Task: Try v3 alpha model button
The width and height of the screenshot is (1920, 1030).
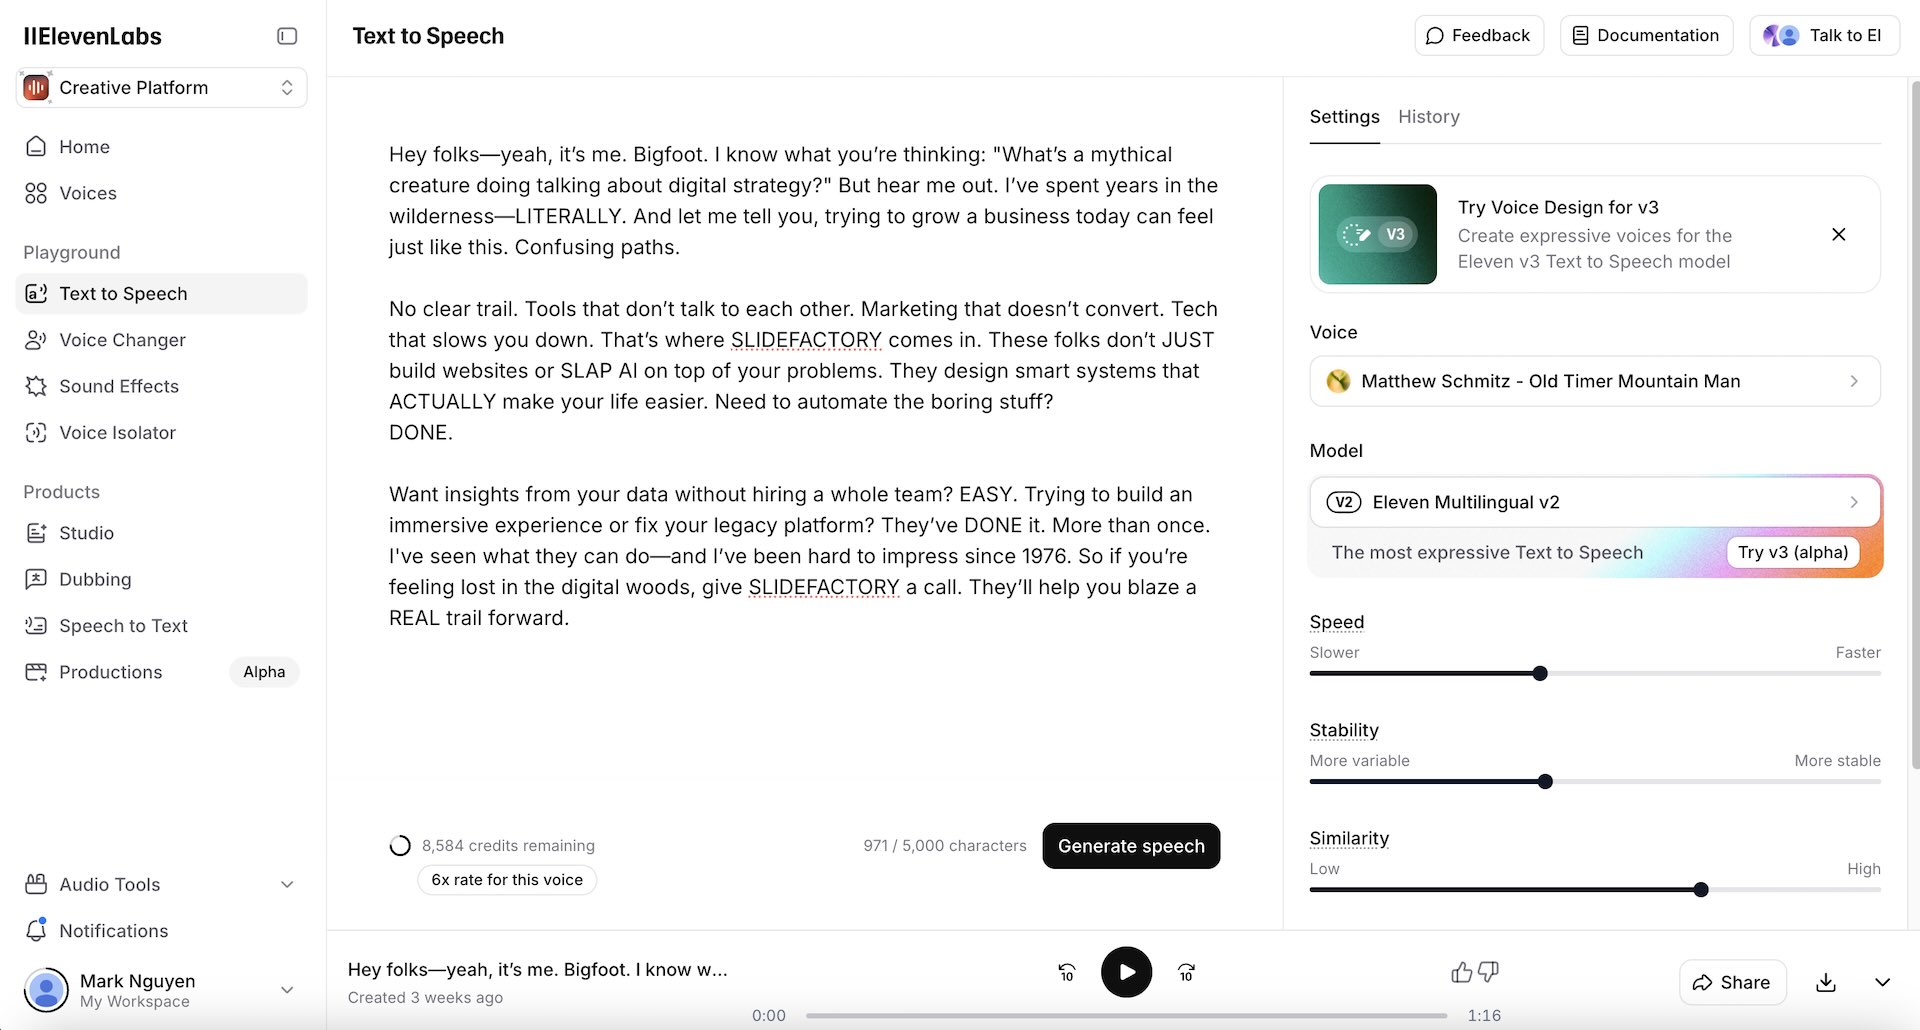Action: 1792,552
